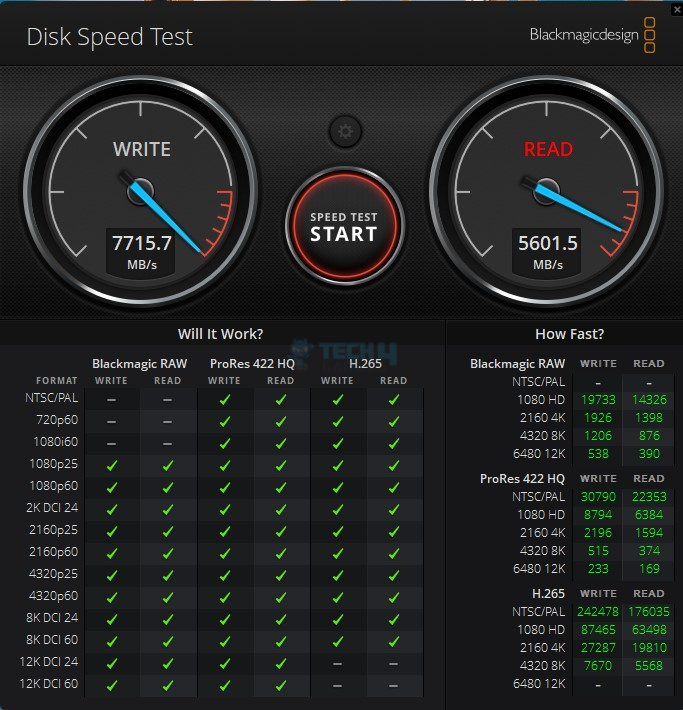The width and height of the screenshot is (683, 710).
Task: Click the Blackmagicdesign logo
Action: pos(592,35)
